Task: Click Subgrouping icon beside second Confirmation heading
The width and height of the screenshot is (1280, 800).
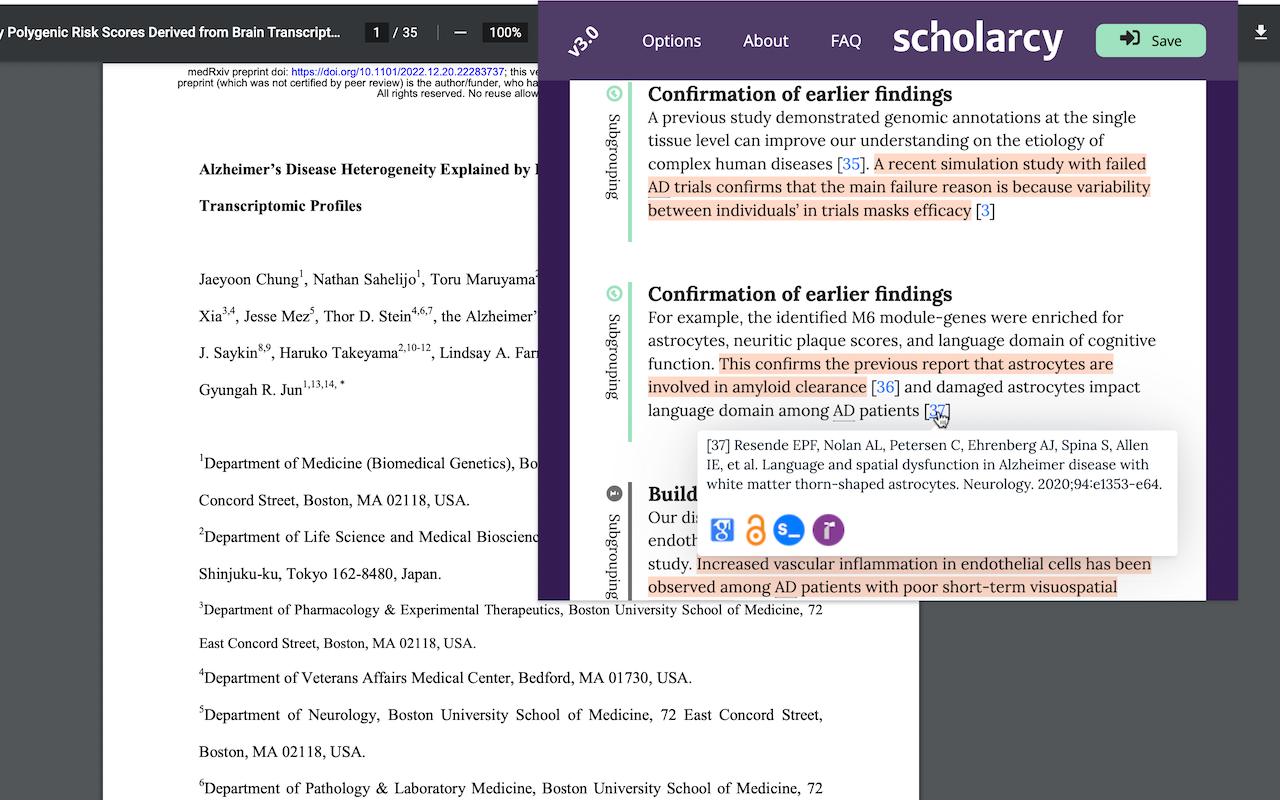Action: point(612,293)
